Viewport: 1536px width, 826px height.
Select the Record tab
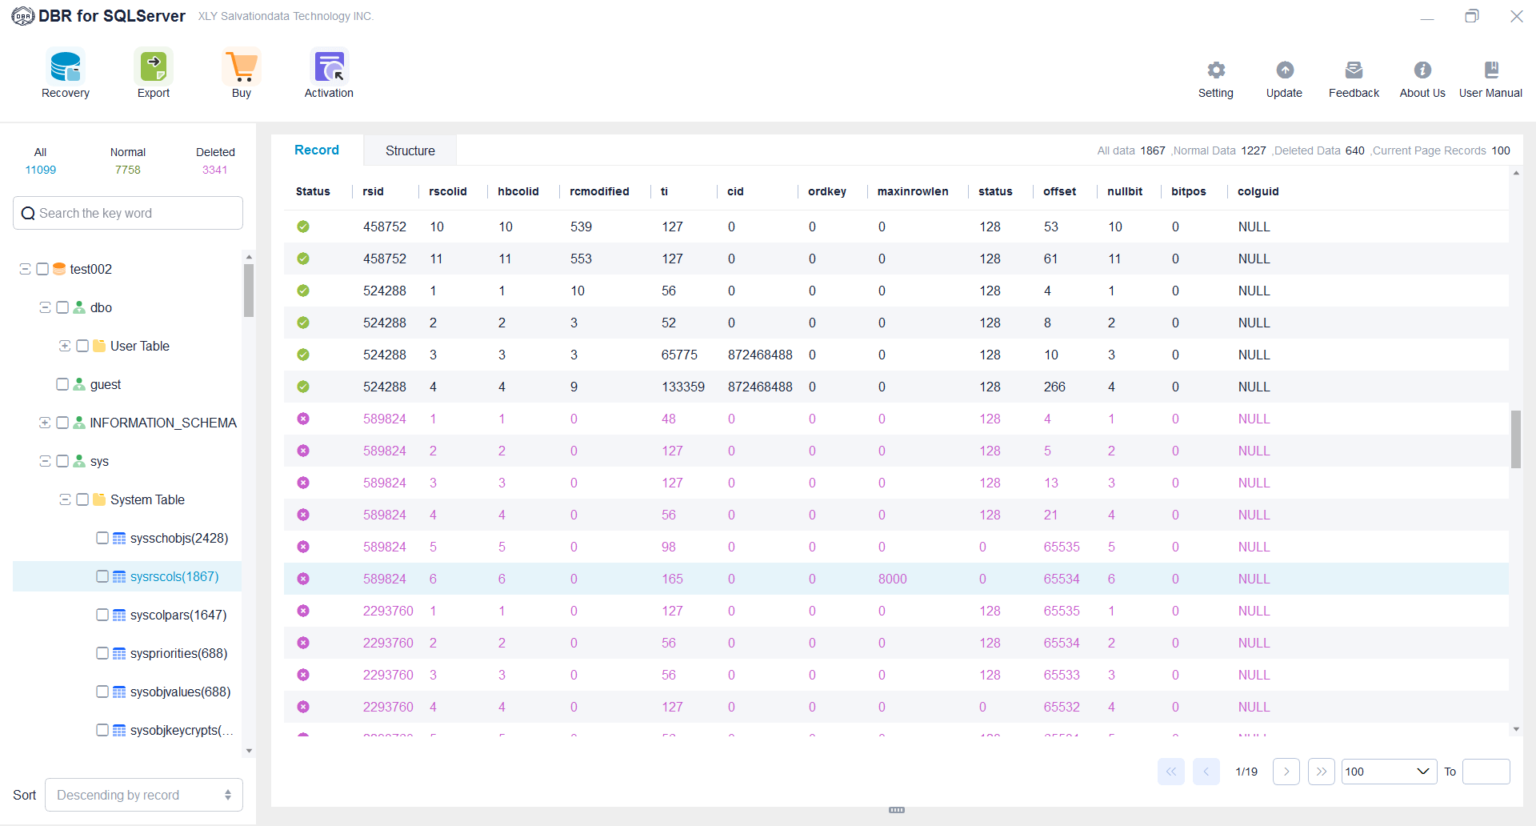coord(316,150)
